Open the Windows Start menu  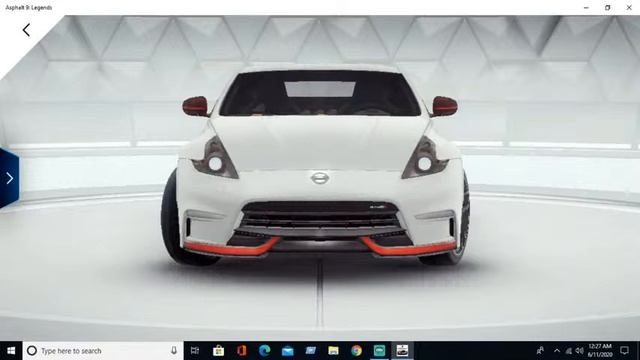11,351
